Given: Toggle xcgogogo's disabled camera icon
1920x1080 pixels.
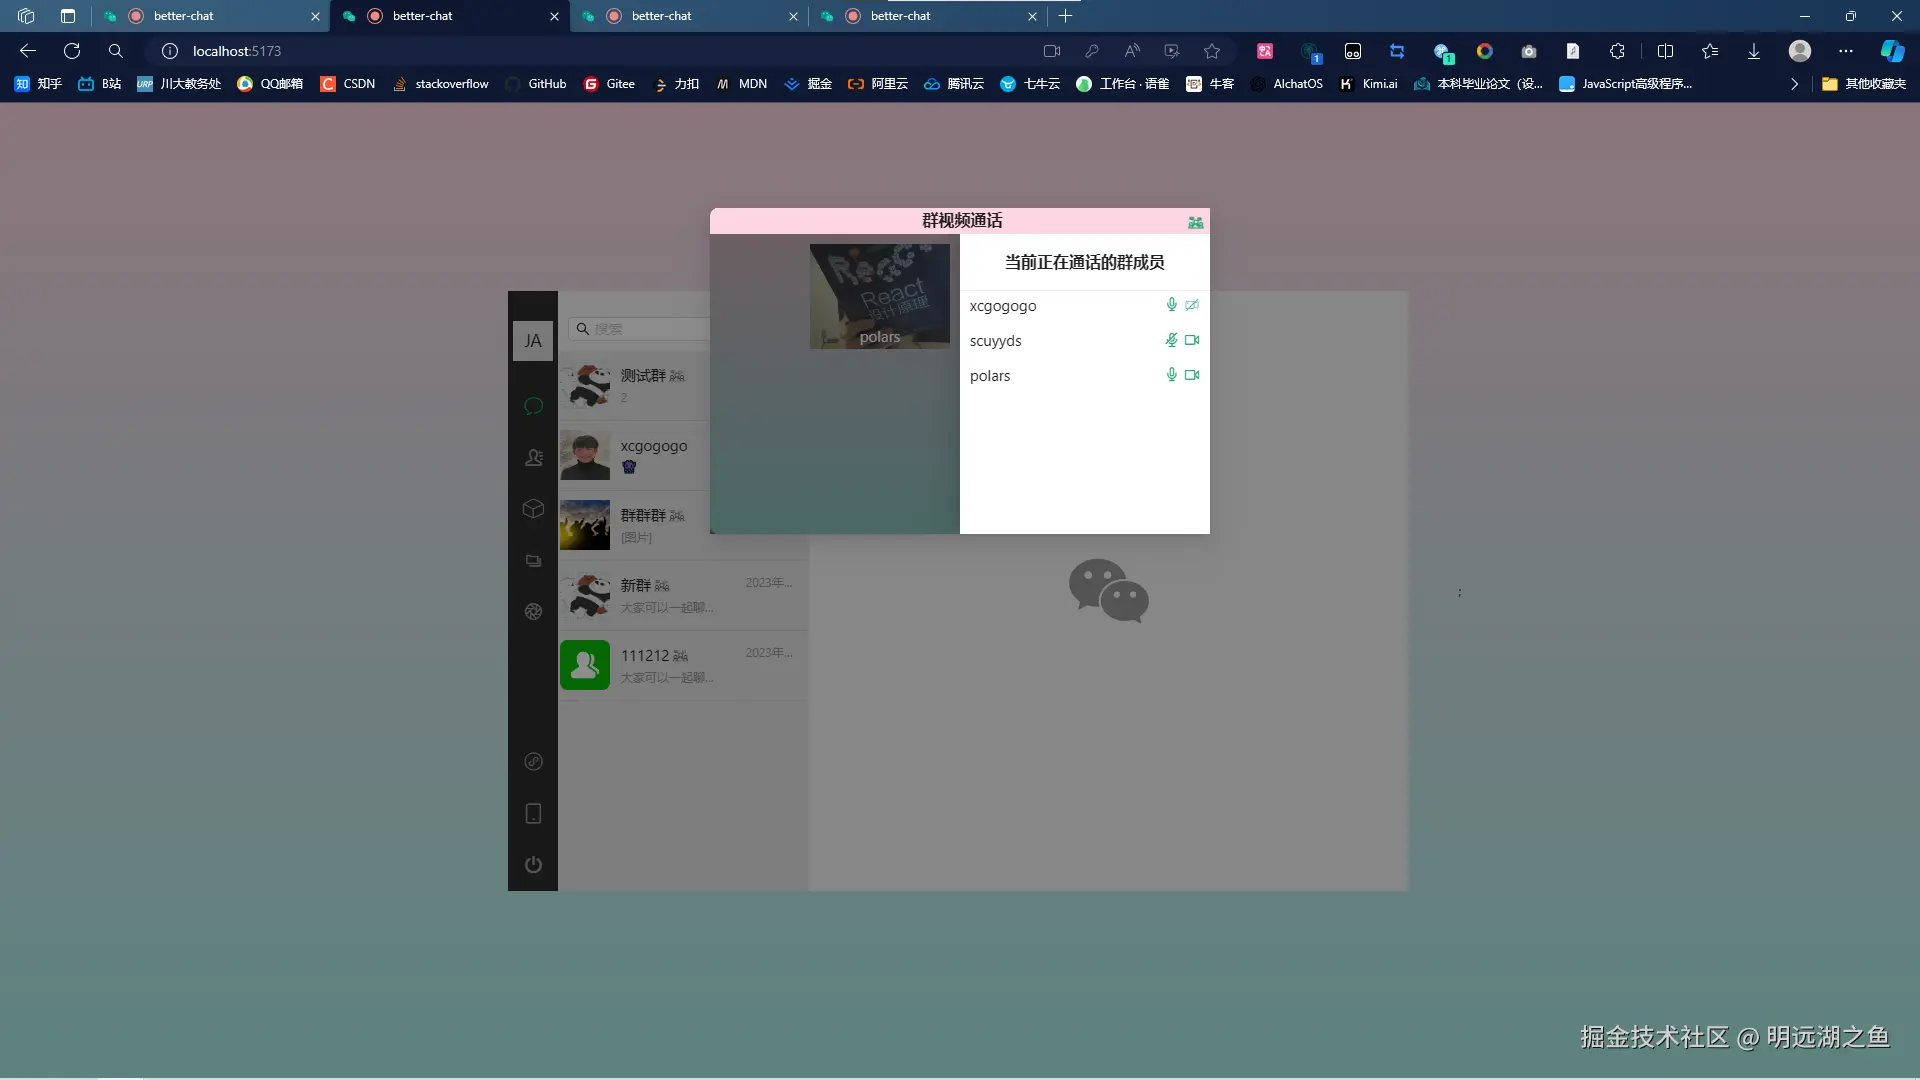Looking at the screenshot, I should (1192, 305).
